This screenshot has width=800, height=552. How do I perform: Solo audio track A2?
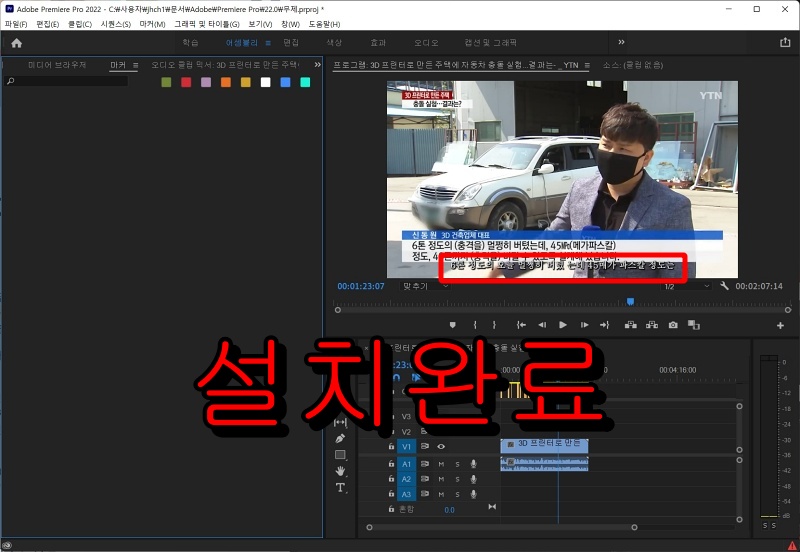(457, 479)
